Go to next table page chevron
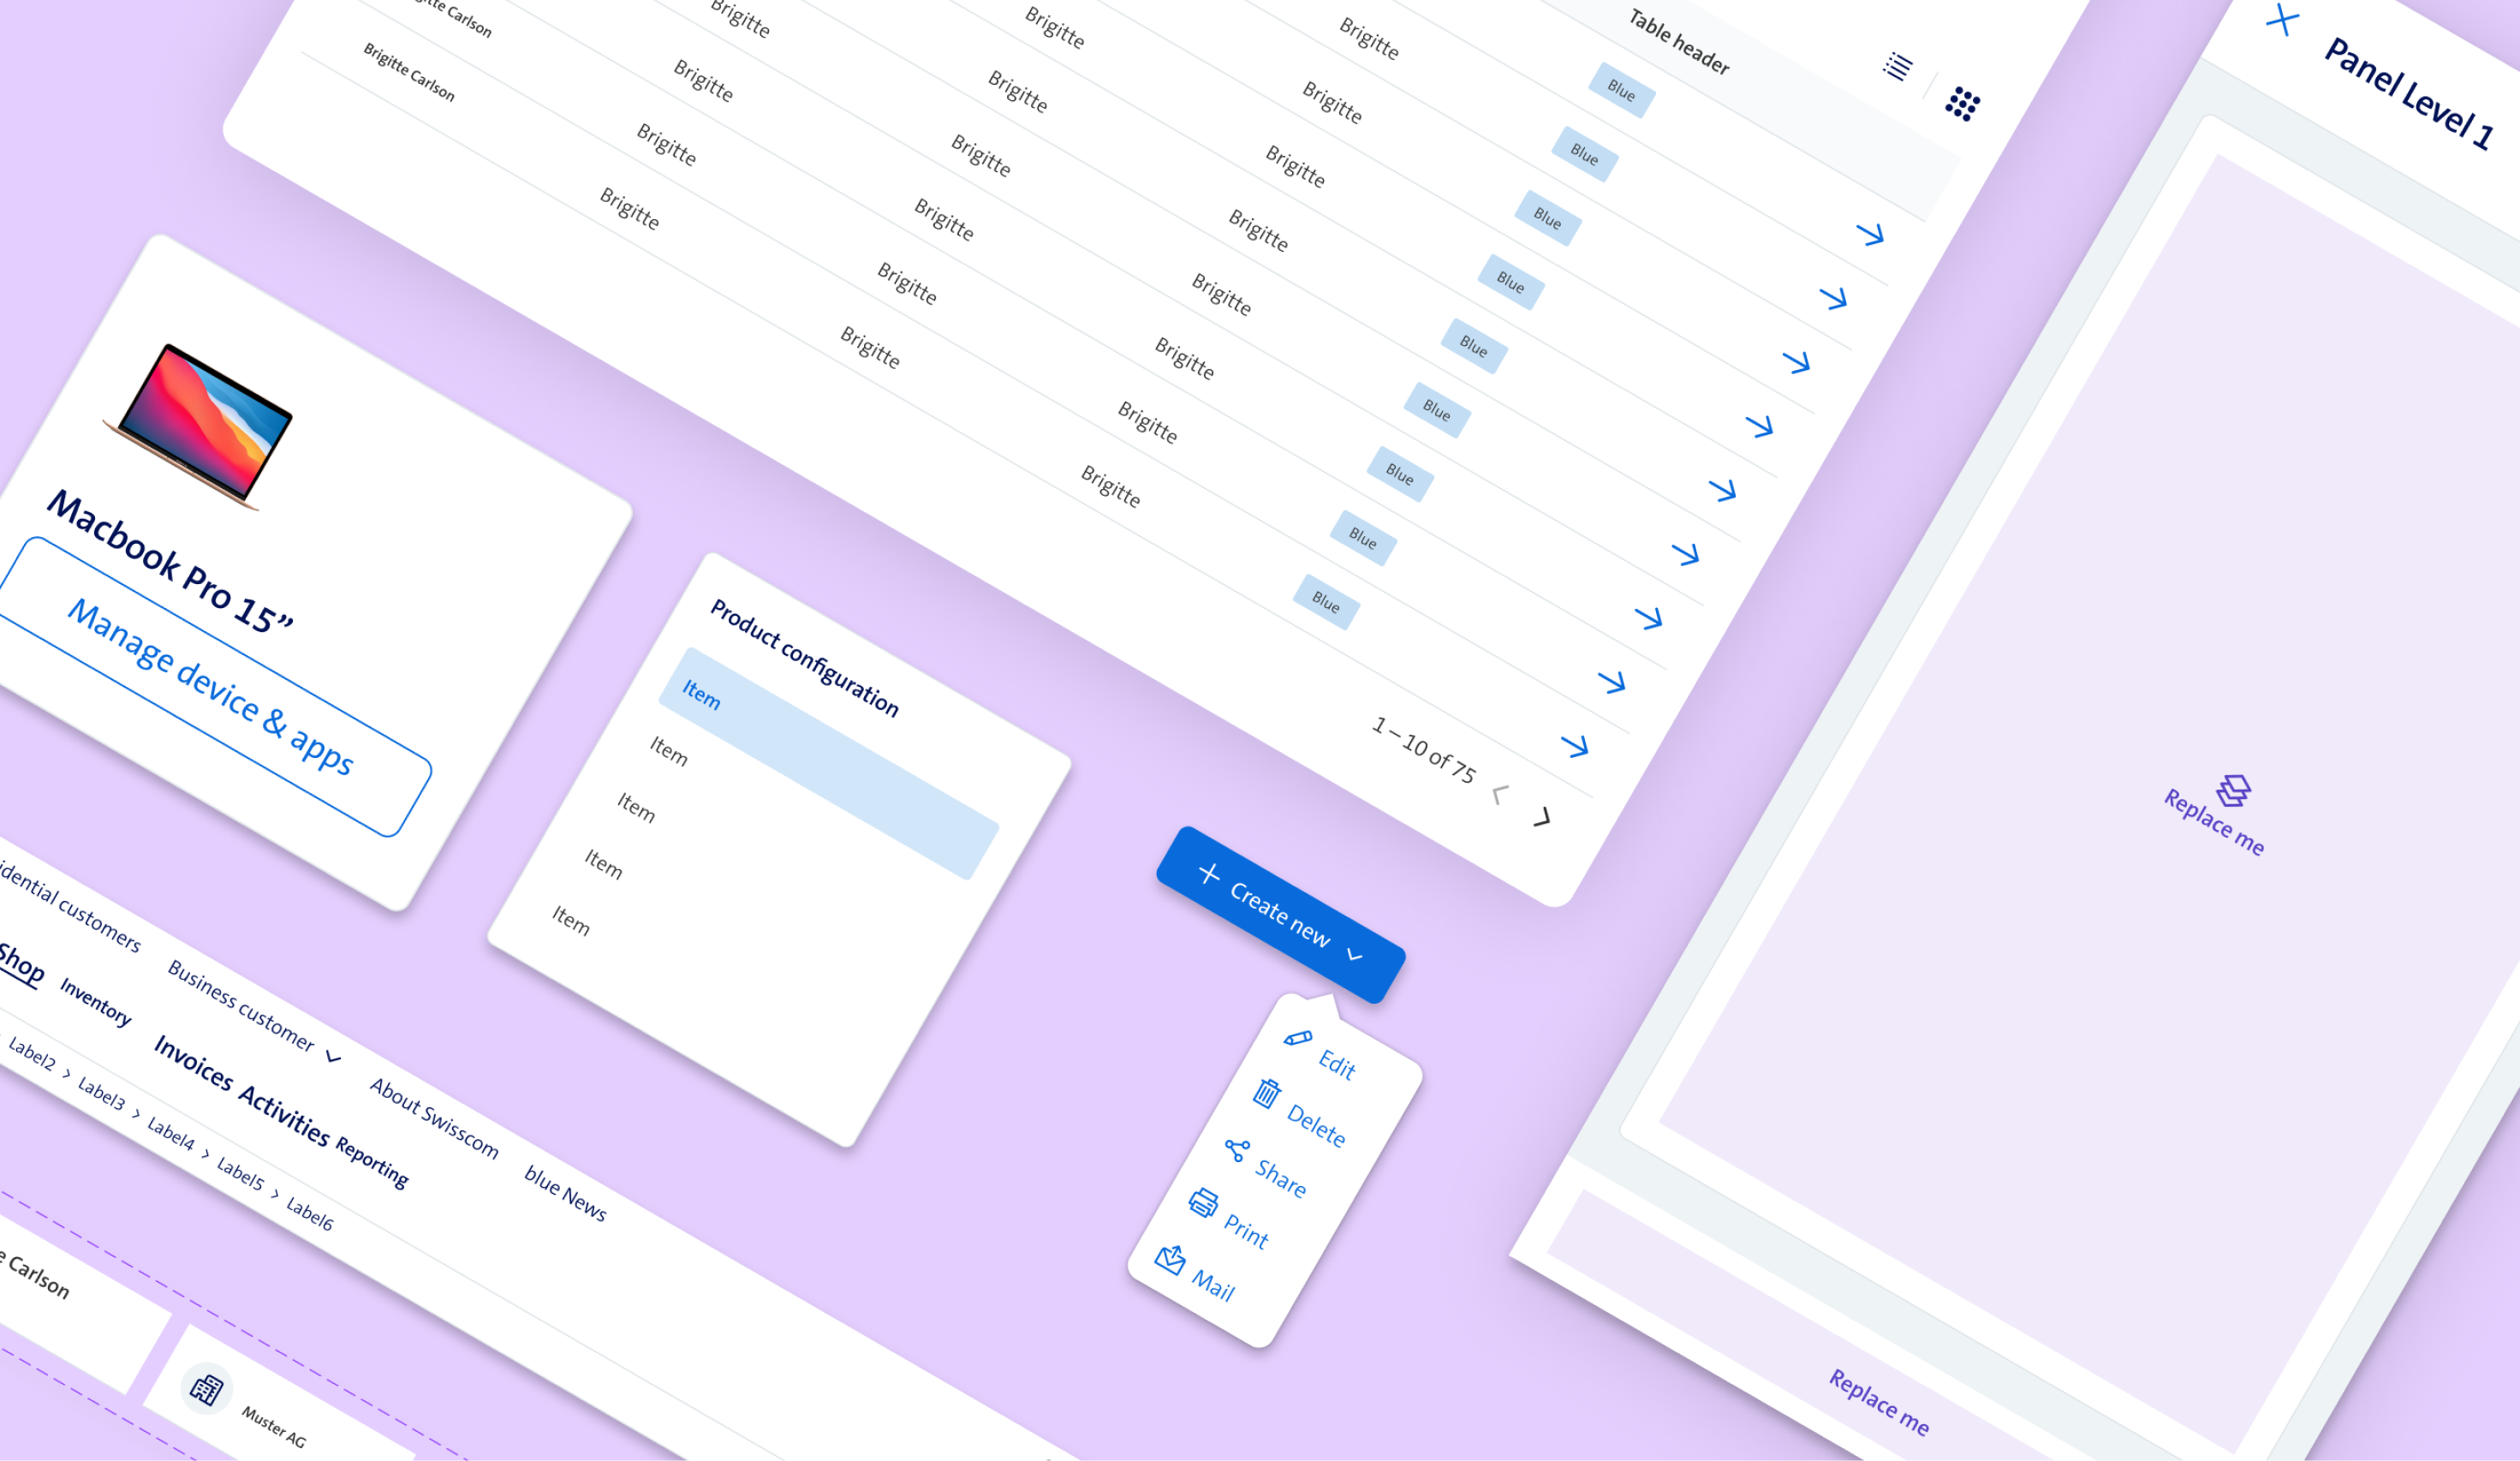 pyautogui.click(x=1542, y=817)
